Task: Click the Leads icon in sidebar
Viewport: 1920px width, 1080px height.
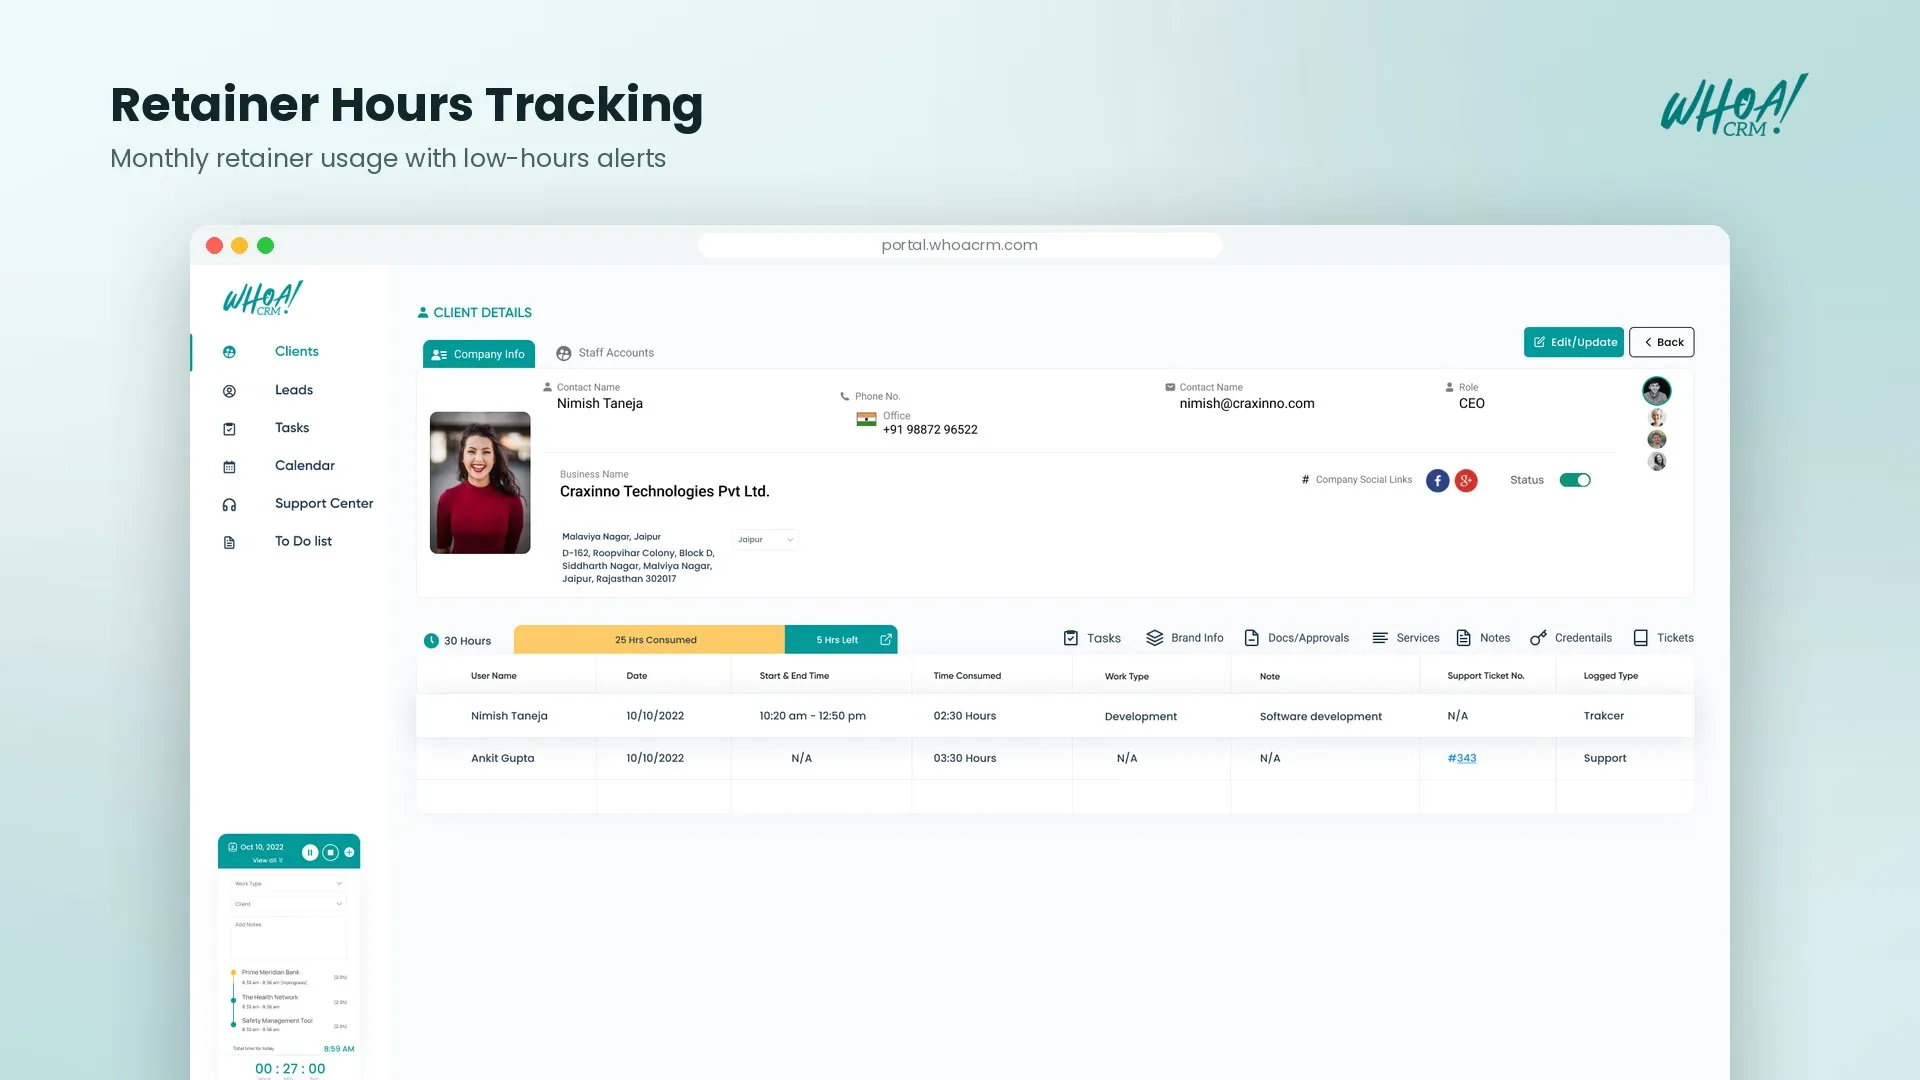Action: click(229, 391)
